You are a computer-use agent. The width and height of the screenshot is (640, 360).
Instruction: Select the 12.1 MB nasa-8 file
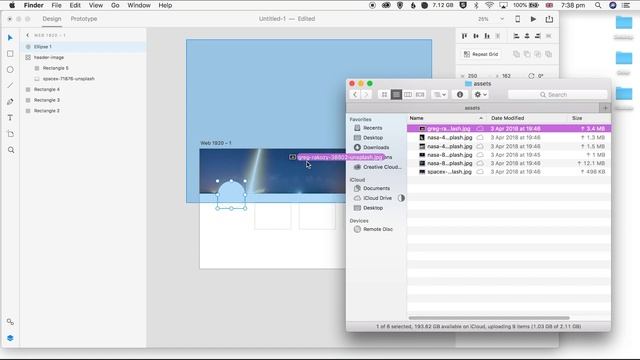click(x=509, y=163)
